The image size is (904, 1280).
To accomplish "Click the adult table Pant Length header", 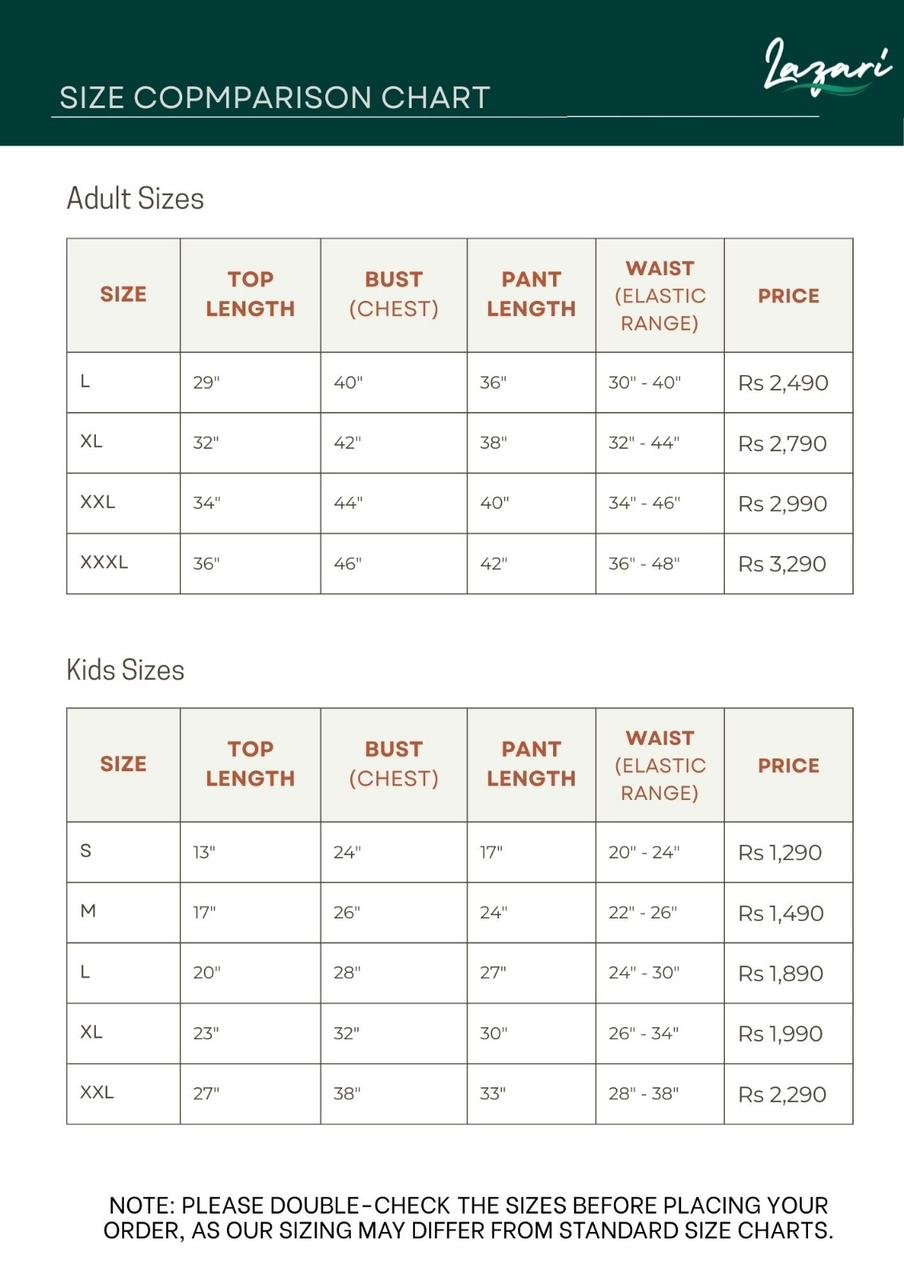I will click(x=531, y=294).
